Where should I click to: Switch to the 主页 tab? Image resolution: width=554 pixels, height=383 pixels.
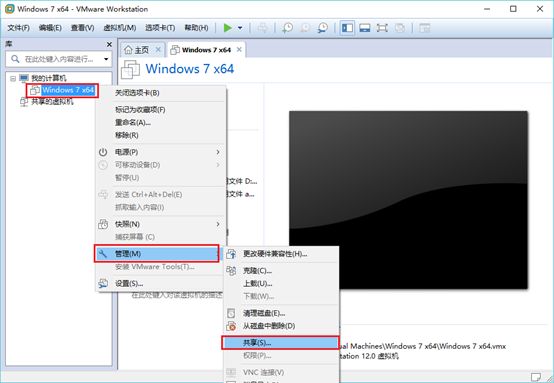(x=141, y=50)
